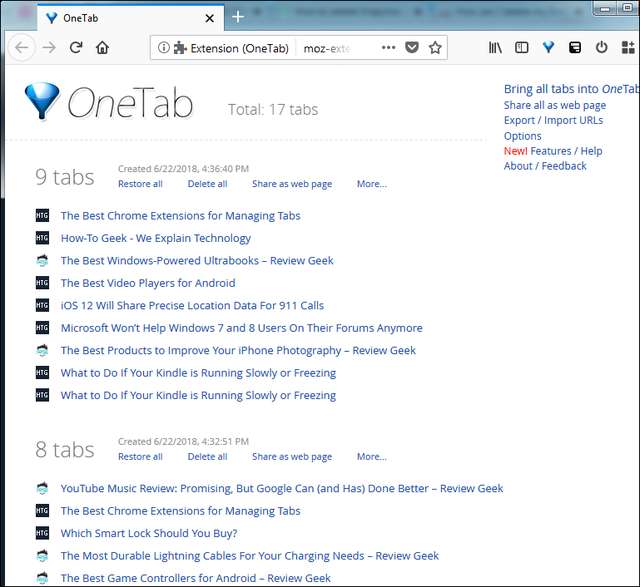Screen dimensions: 640x587
Task: Restore all in the 8 tabs group
Action: [x=140, y=457]
